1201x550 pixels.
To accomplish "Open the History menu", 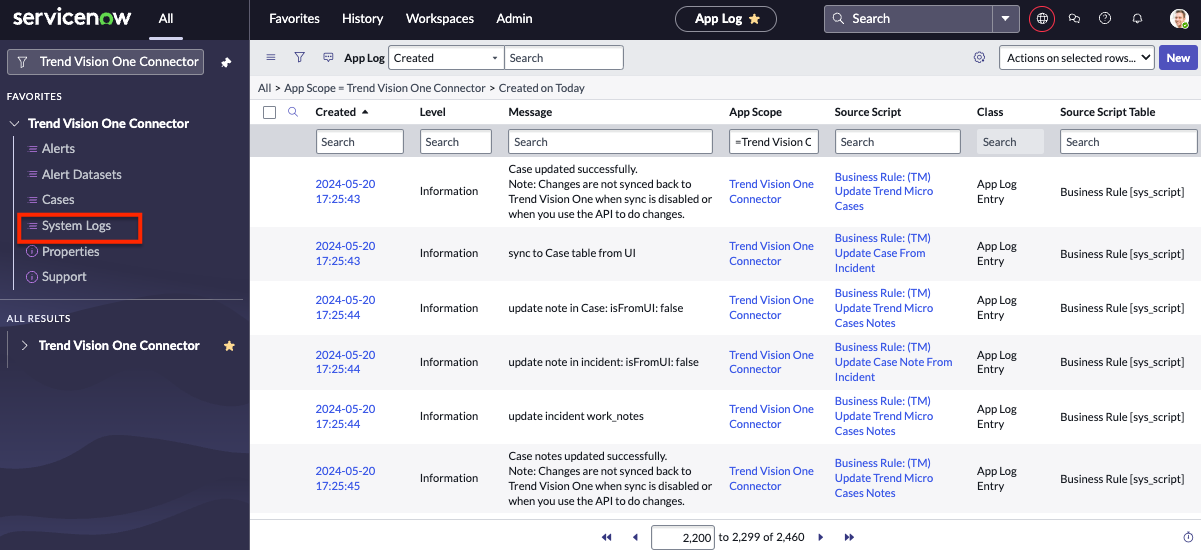I will [362, 18].
